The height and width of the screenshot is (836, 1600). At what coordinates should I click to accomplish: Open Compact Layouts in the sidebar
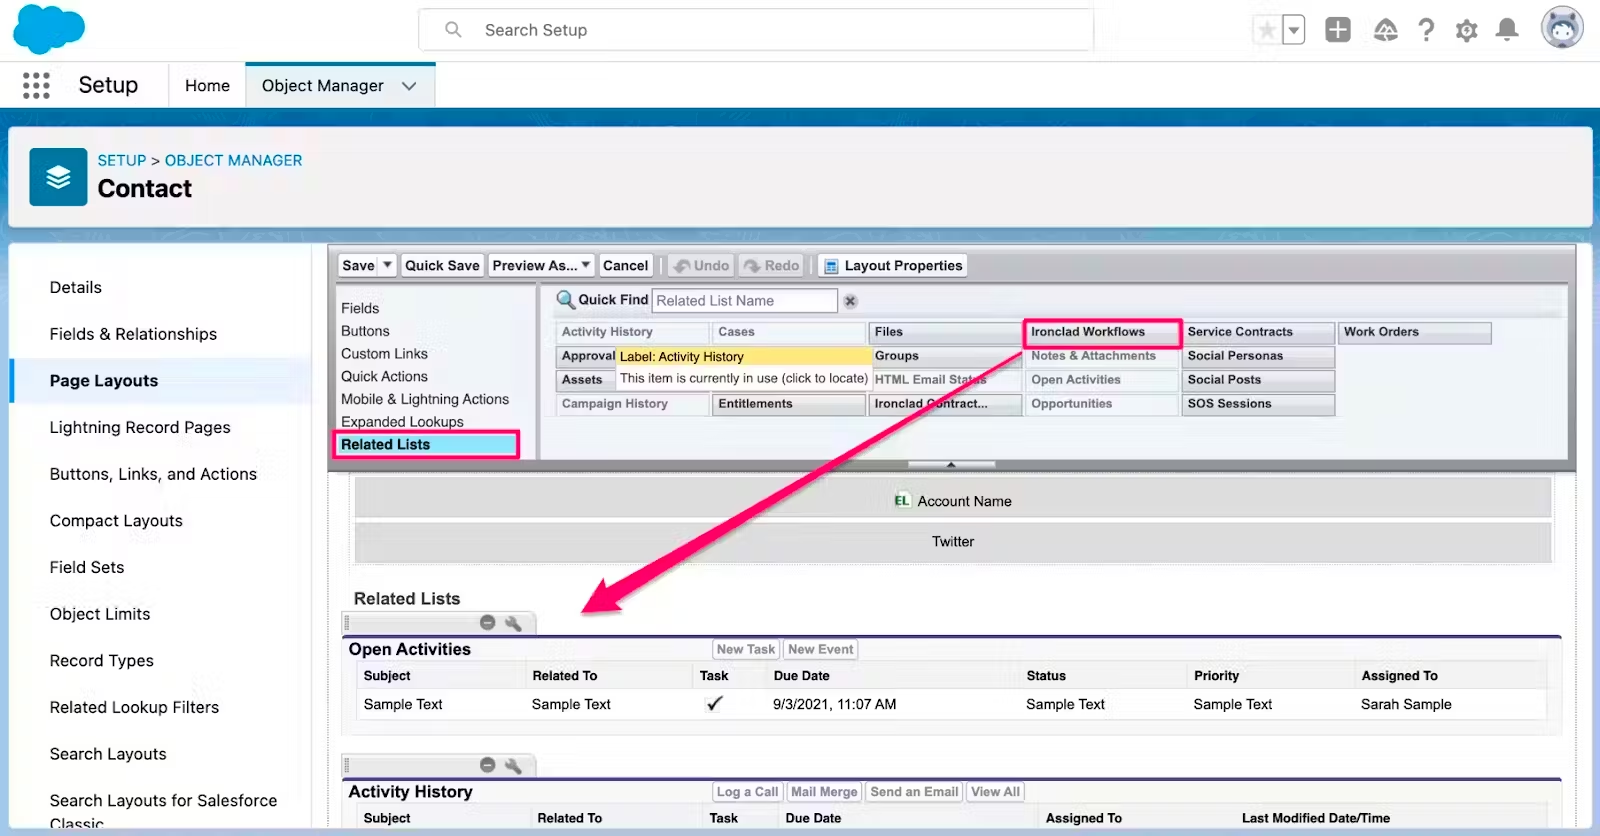tap(116, 521)
